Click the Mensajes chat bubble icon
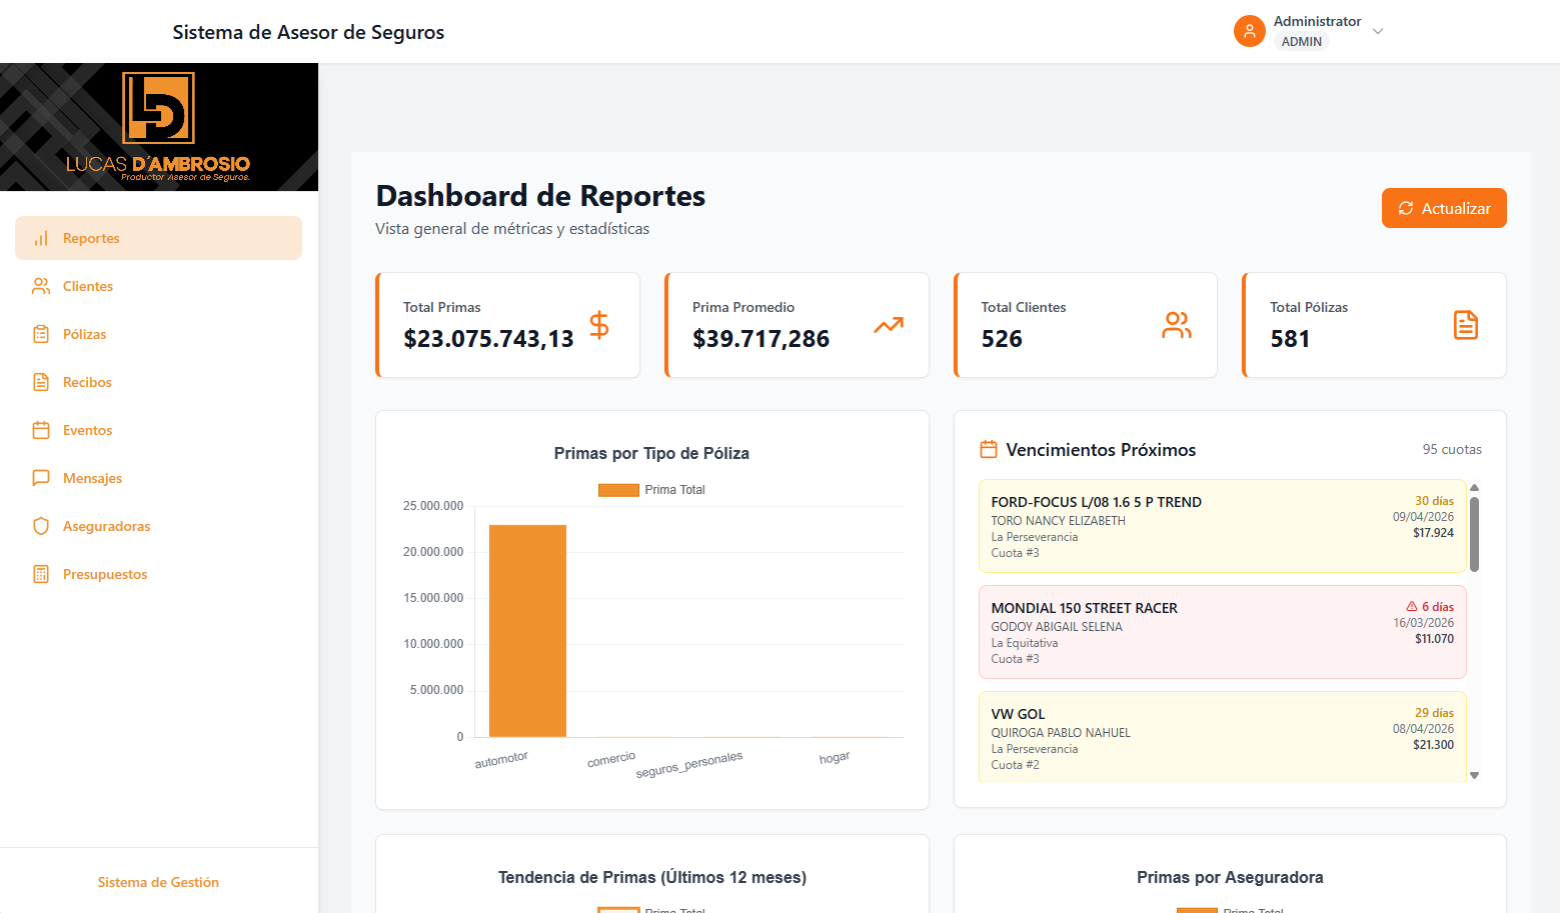 point(41,478)
